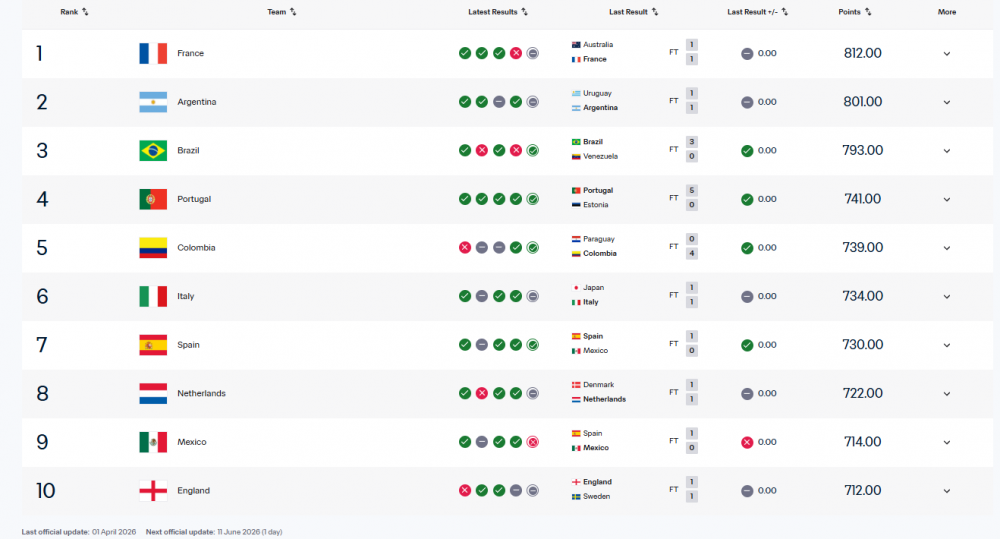
Task: Click the Latest Results column header
Action: click(497, 11)
